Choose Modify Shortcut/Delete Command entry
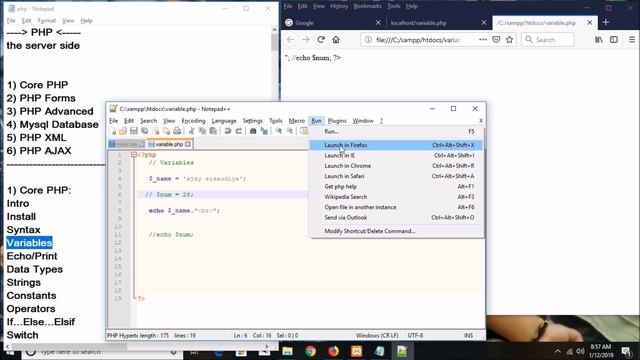Image resolution: width=640 pixels, height=360 pixels. click(396, 231)
